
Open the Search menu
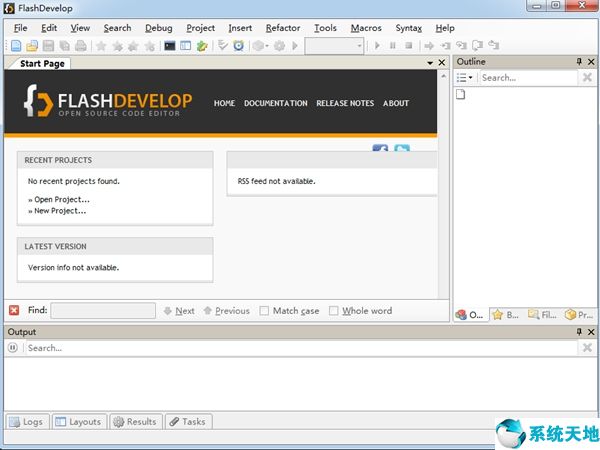(x=117, y=28)
